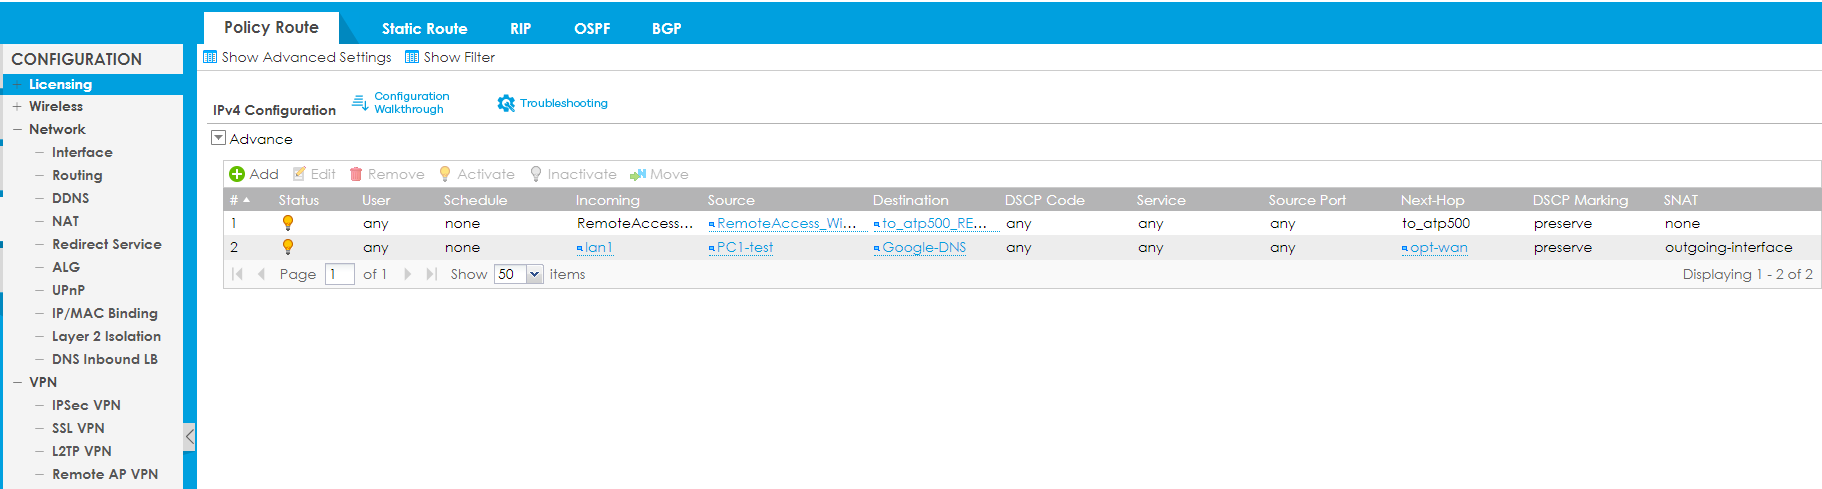Image resolution: width=1822 pixels, height=489 pixels.
Task: Click the status bulb of rule 2
Action: 288,247
